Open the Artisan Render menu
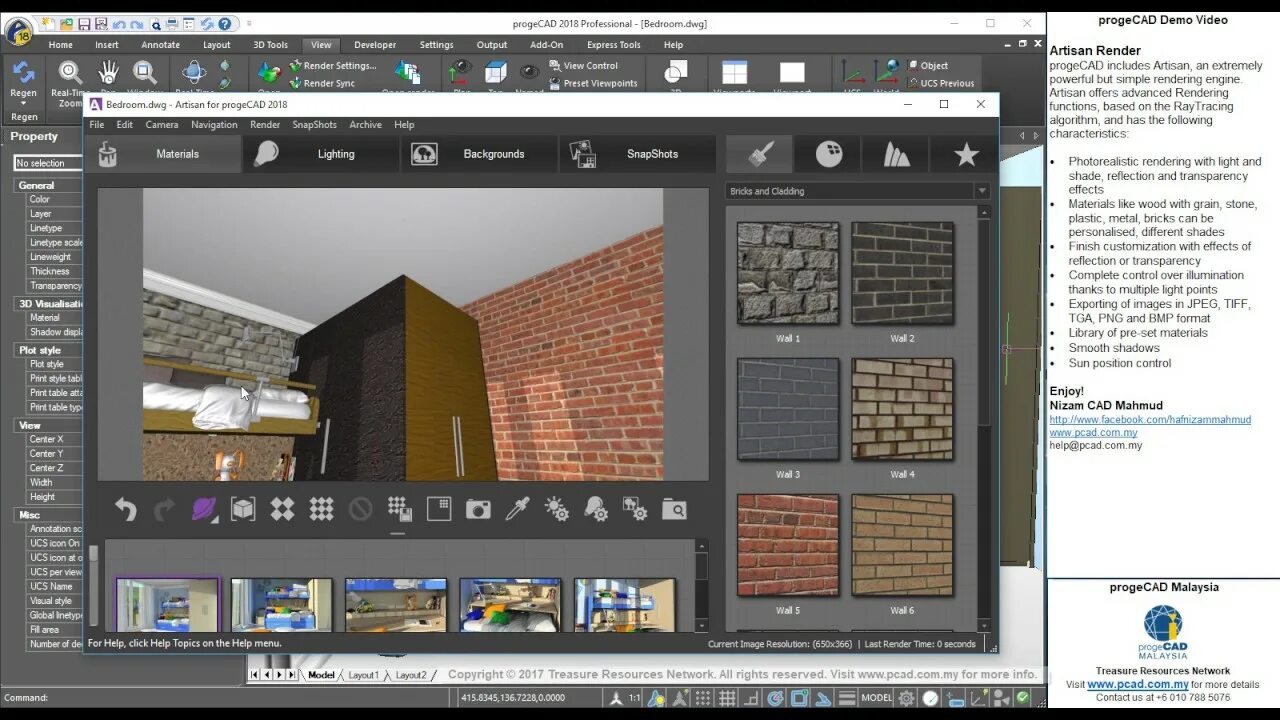The width and height of the screenshot is (1280, 720). [x=265, y=125]
